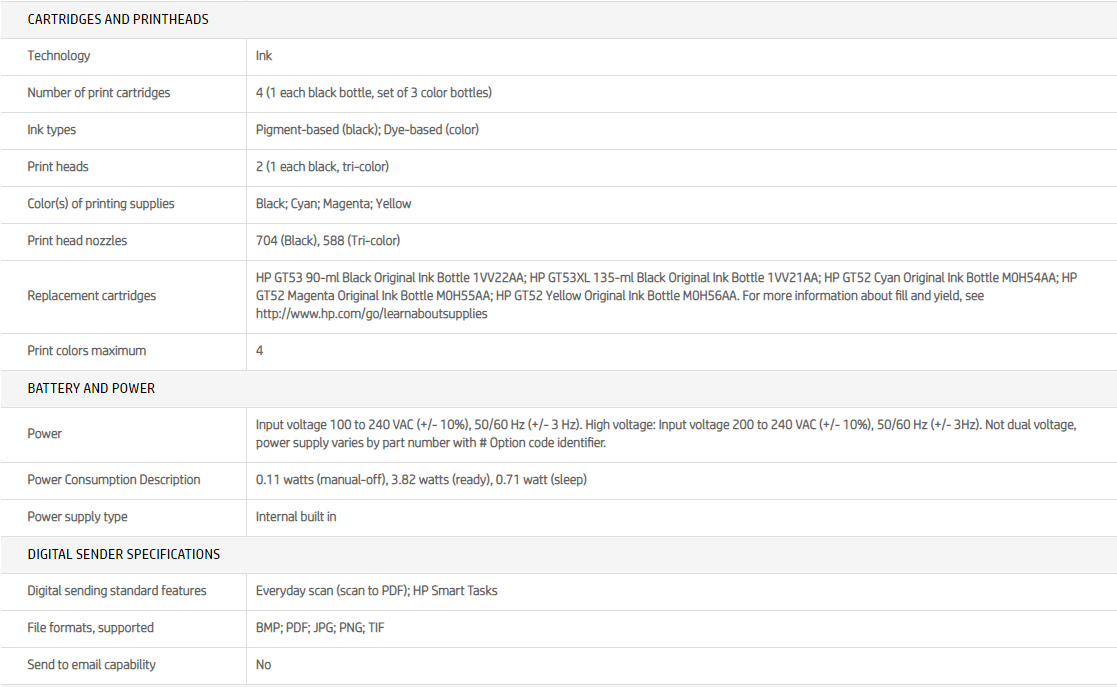This screenshot has width=1117, height=687.
Task: Select the BMP; PDF; JPG; PNG; TIF value
Action: [321, 628]
